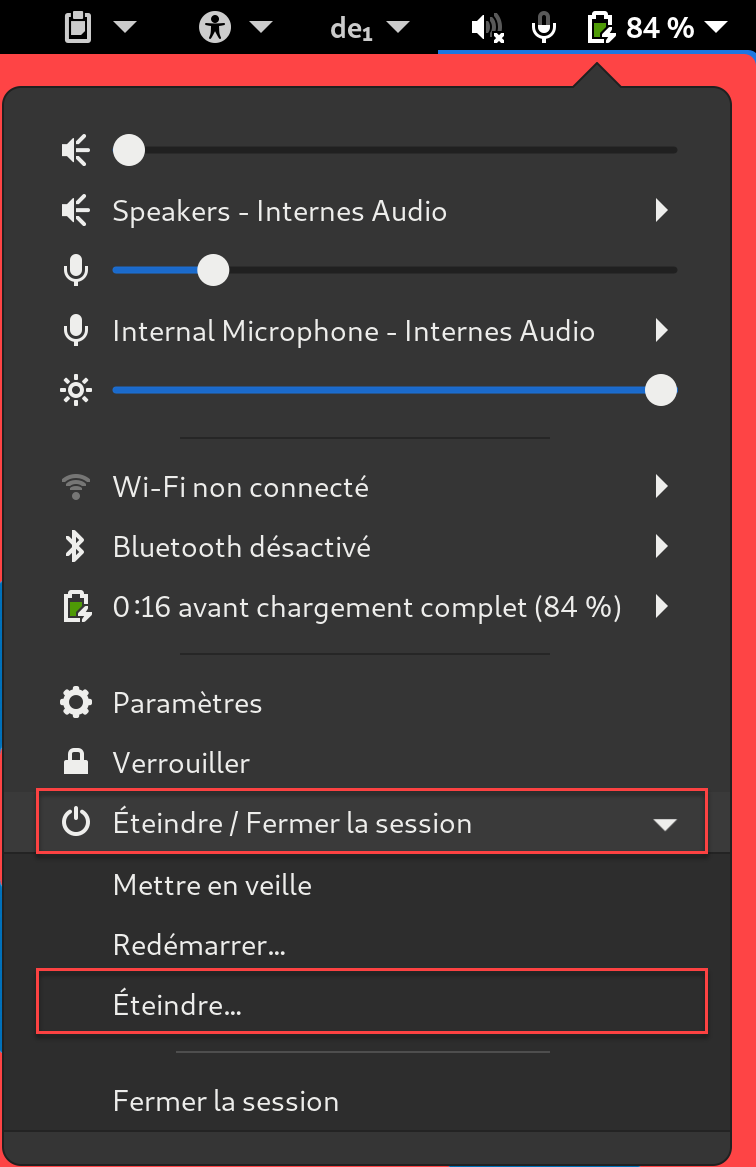Screen dimensions: 756x1167
Task: Click the muted speaker icon in top bar
Action: pos(486,27)
